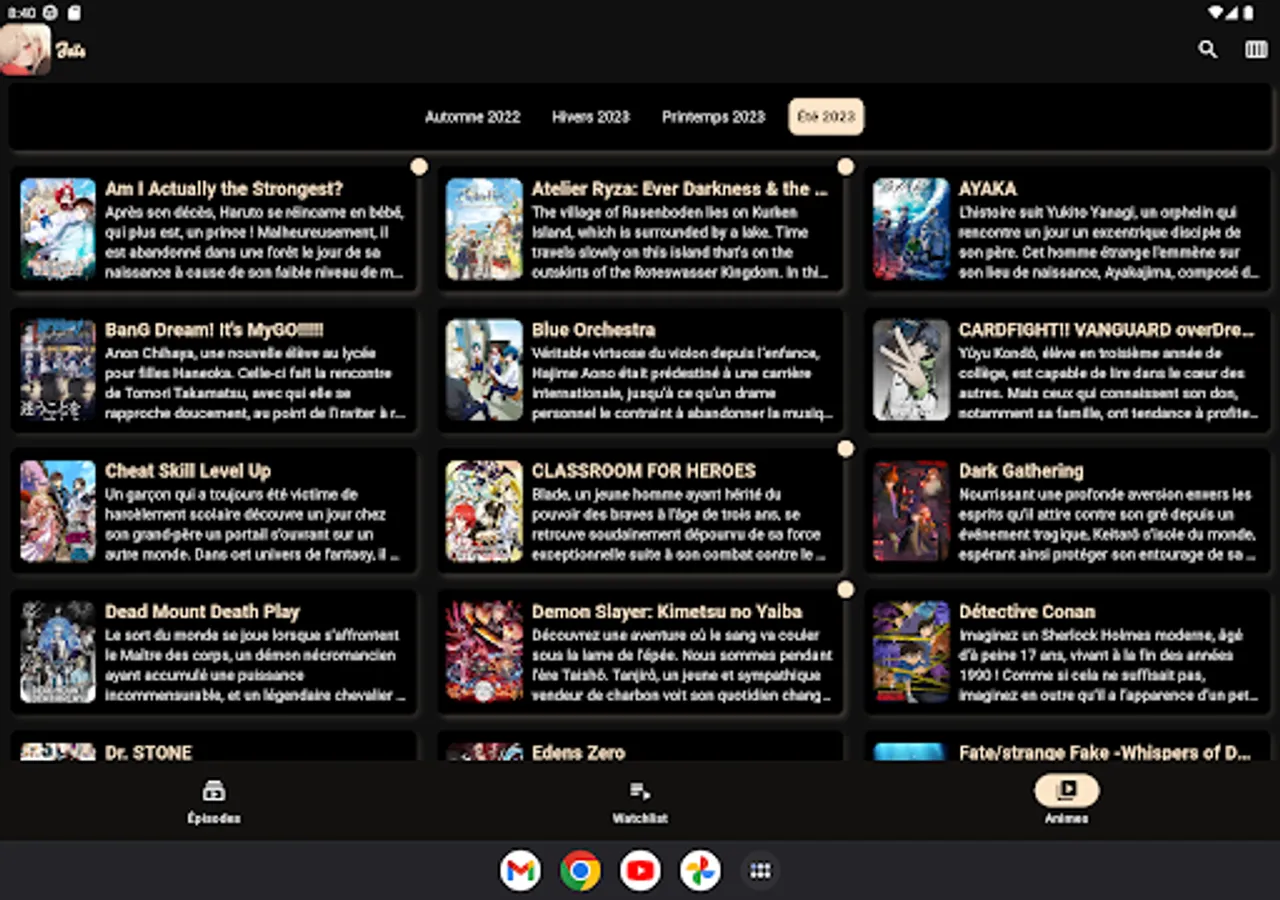Open BanG Dream! It's MyGO!!!!! cover thumbnail
Viewport: 1280px width, 900px height.
[x=58, y=370]
